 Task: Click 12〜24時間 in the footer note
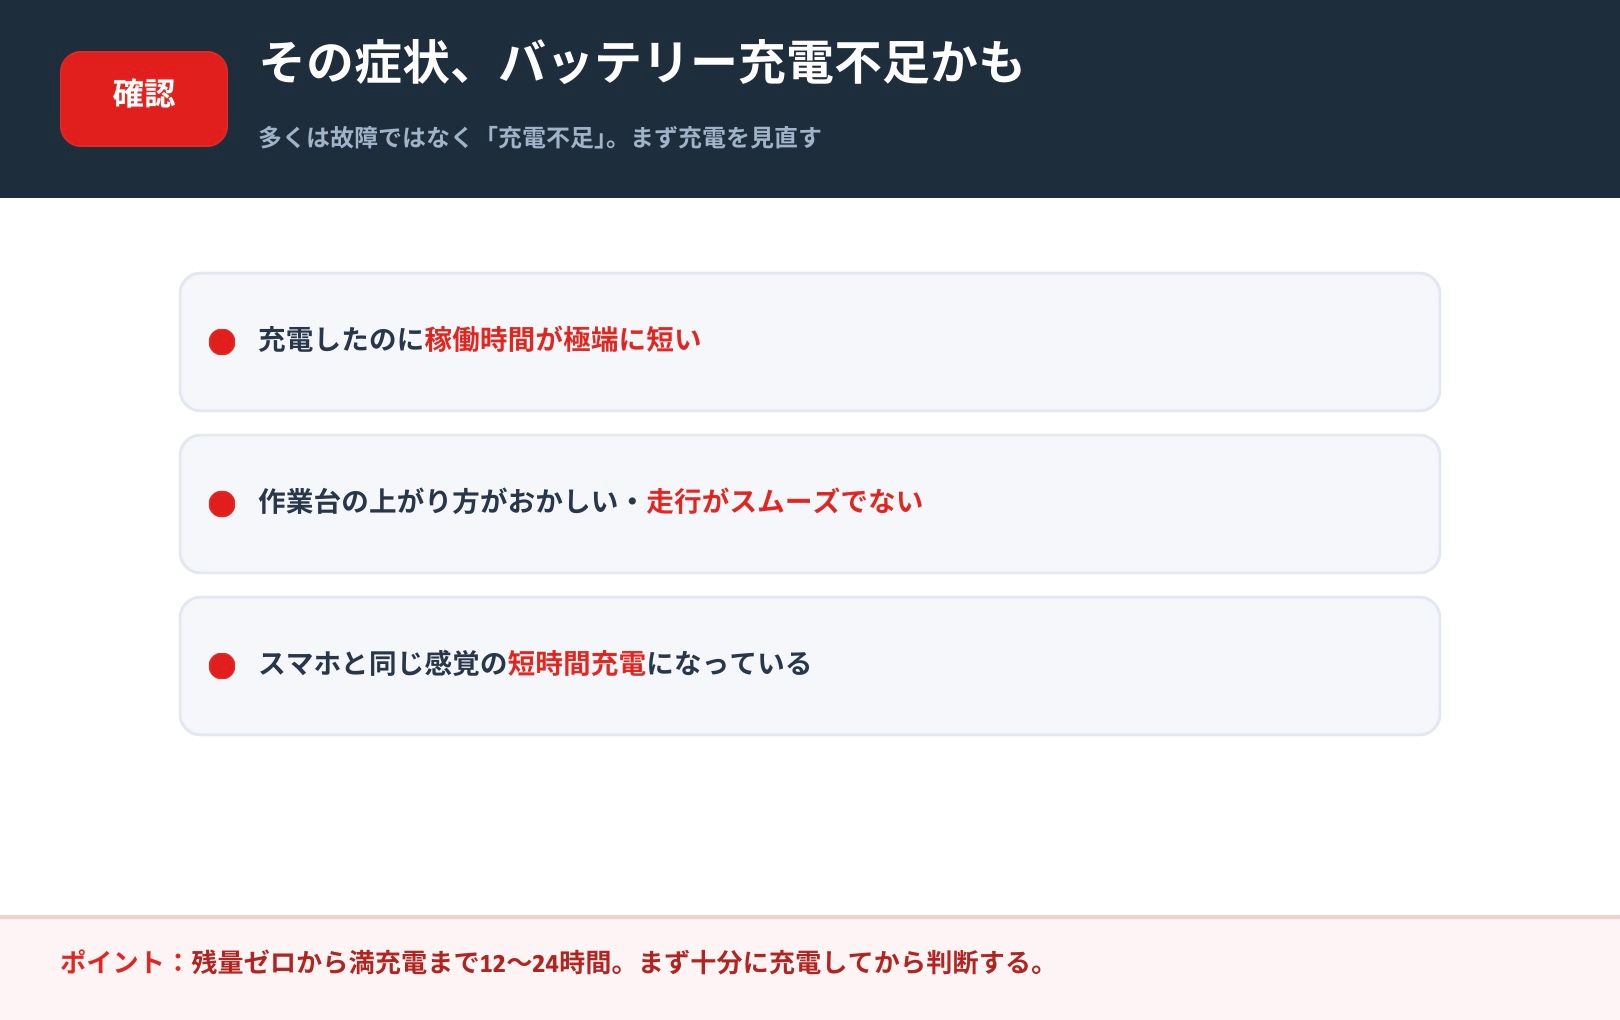coord(545,963)
